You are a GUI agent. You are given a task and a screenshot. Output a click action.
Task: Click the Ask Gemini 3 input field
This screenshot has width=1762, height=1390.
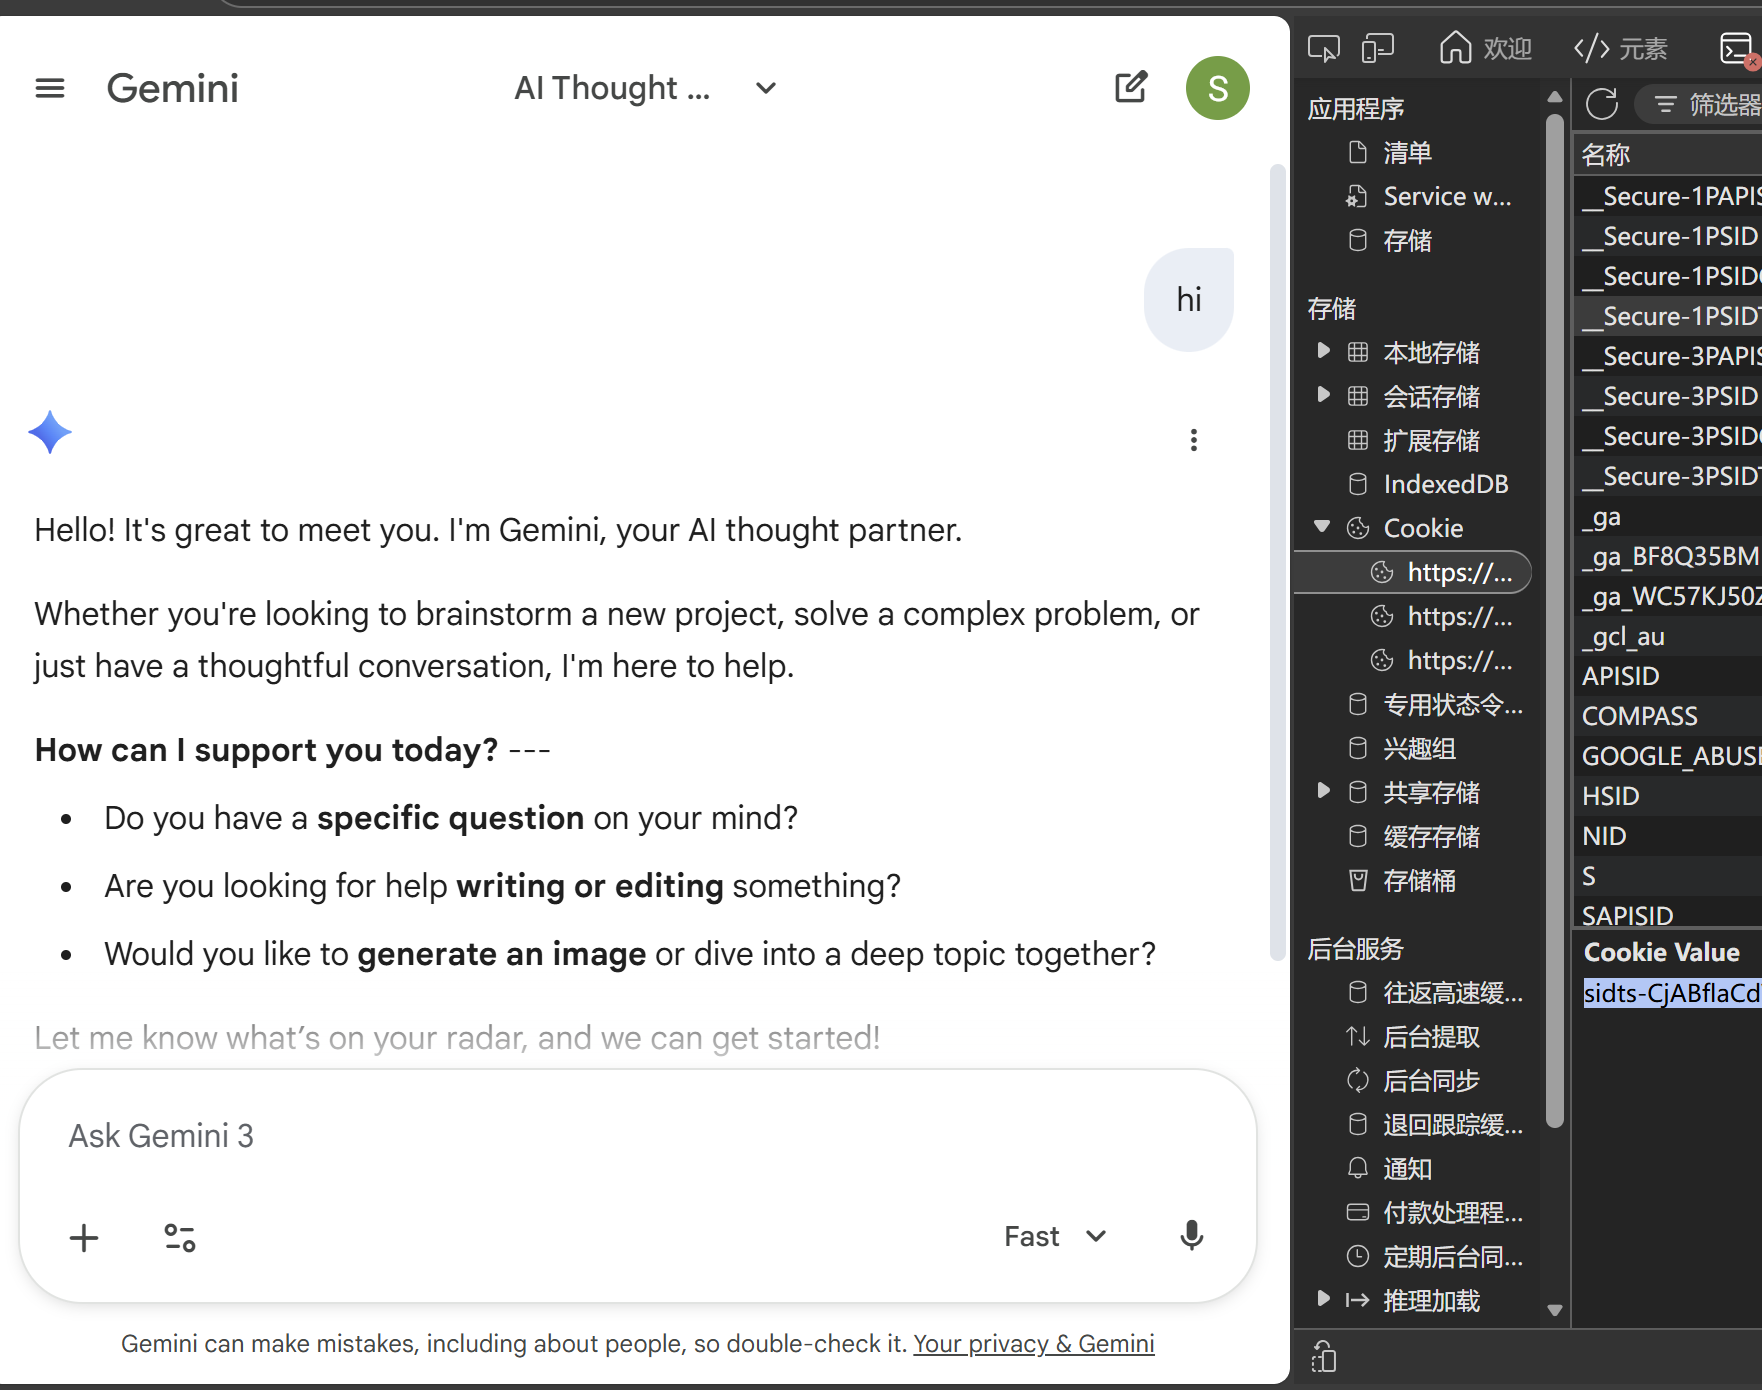click(x=400, y=1136)
